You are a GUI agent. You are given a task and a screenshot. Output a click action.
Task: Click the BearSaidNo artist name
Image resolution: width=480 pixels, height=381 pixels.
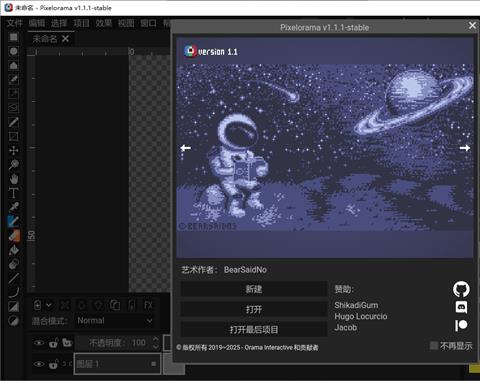[x=245, y=270]
